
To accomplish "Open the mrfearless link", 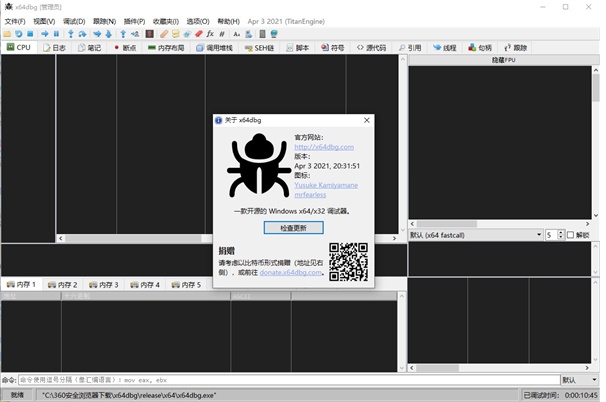I will [310, 195].
